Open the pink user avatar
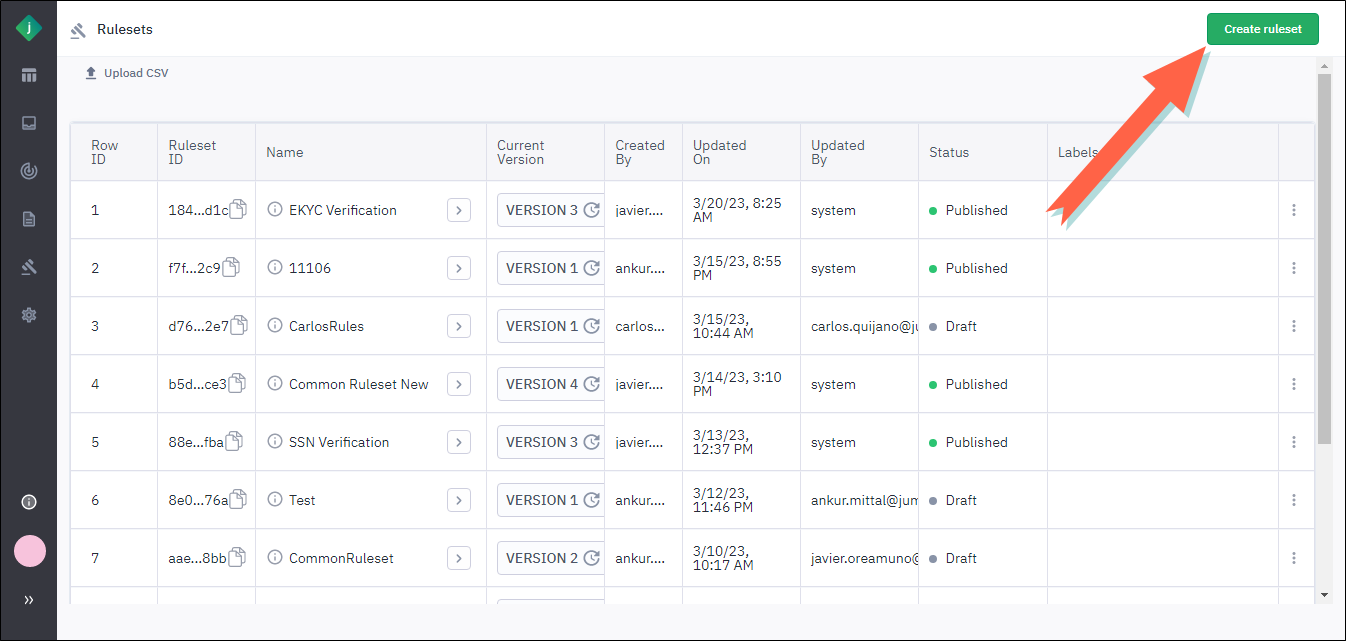The image size is (1346, 641). point(30,551)
